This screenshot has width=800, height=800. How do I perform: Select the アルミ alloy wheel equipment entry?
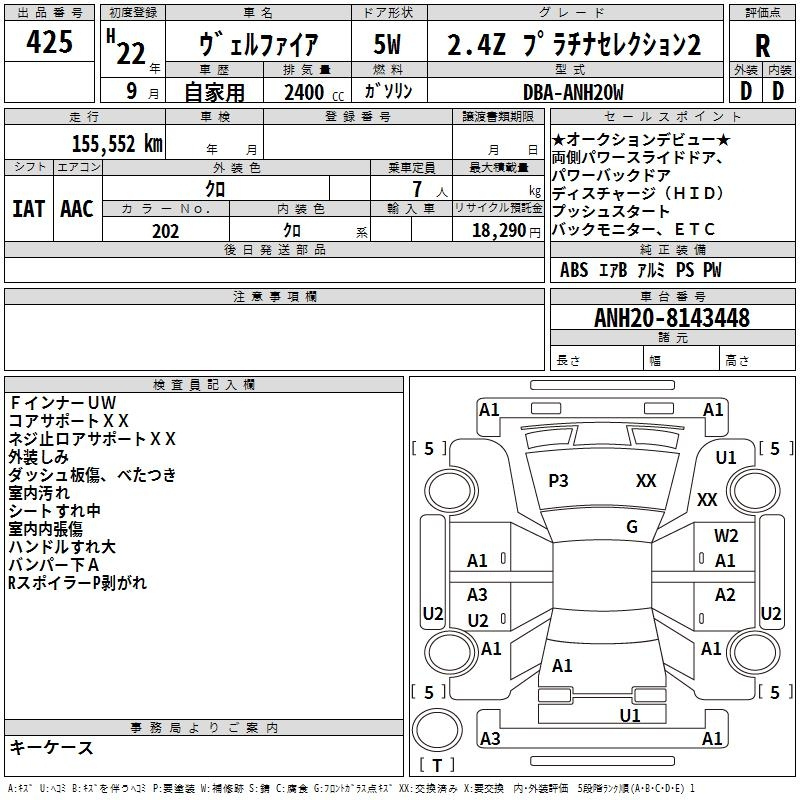(652, 270)
